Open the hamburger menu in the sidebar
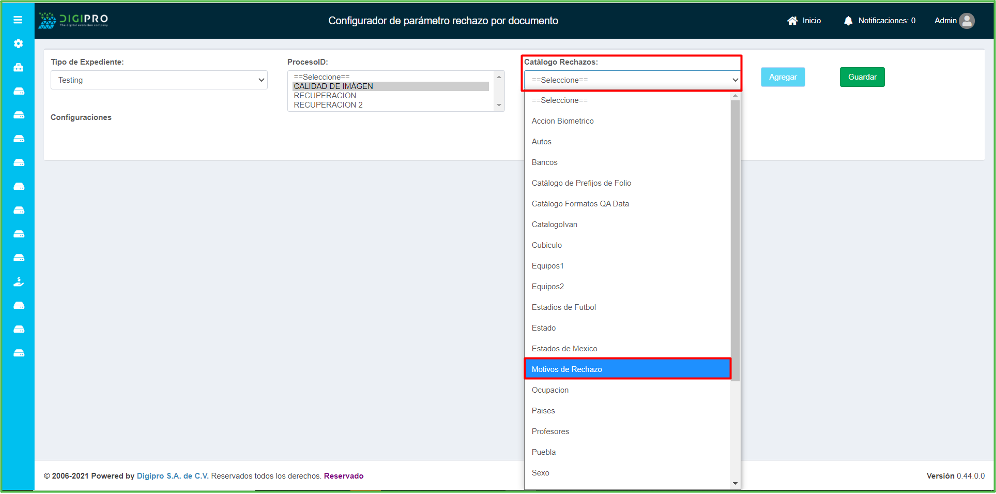The width and height of the screenshot is (996, 494). click(17, 19)
